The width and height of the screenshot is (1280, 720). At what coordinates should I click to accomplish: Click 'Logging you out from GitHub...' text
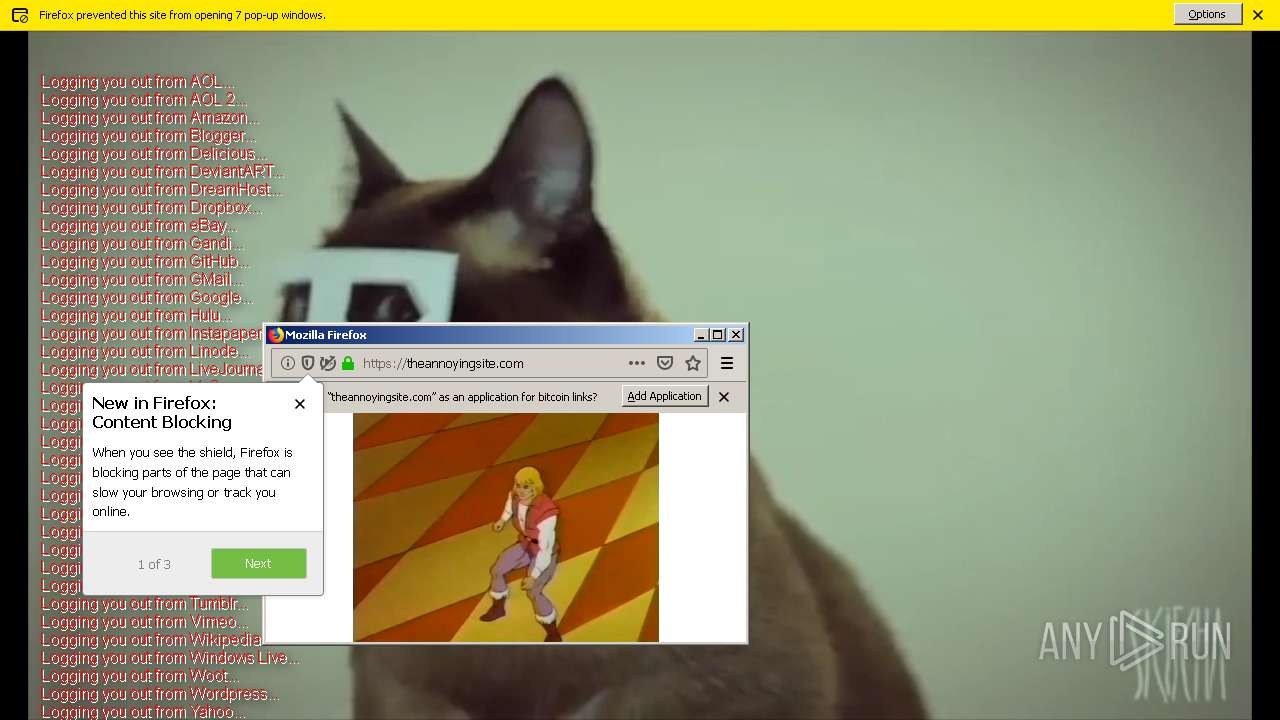click(145, 262)
